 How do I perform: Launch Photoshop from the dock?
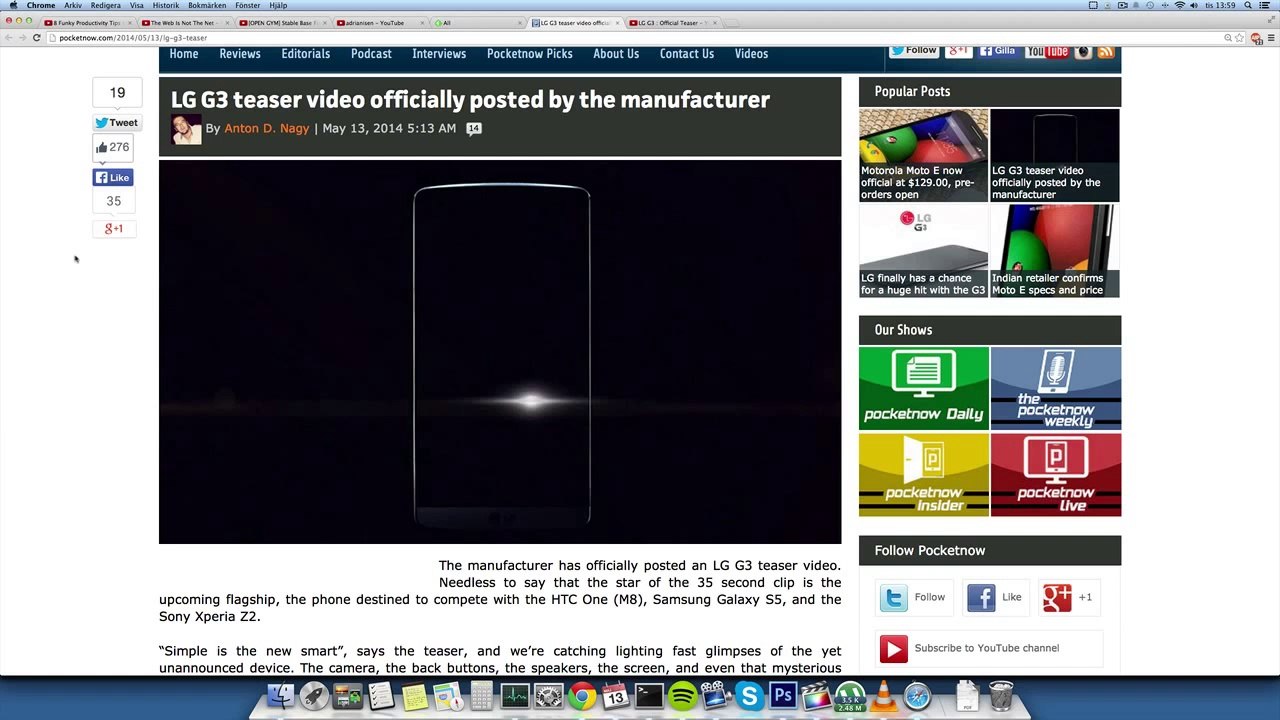(783, 695)
